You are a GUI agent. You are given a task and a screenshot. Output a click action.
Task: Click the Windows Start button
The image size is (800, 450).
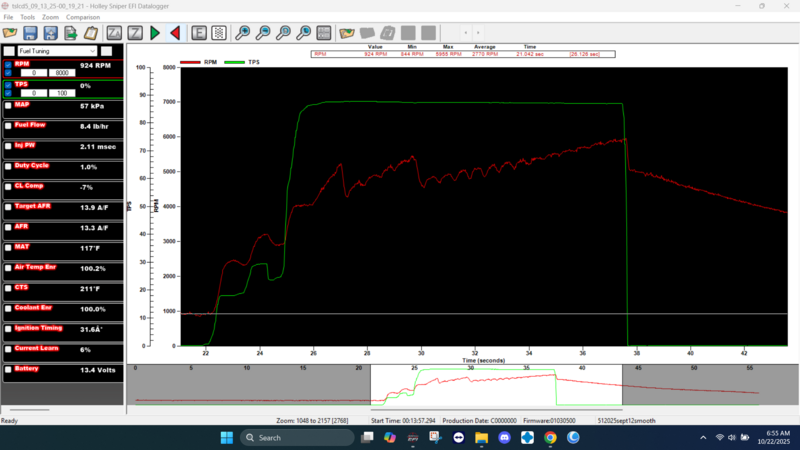pos(225,438)
